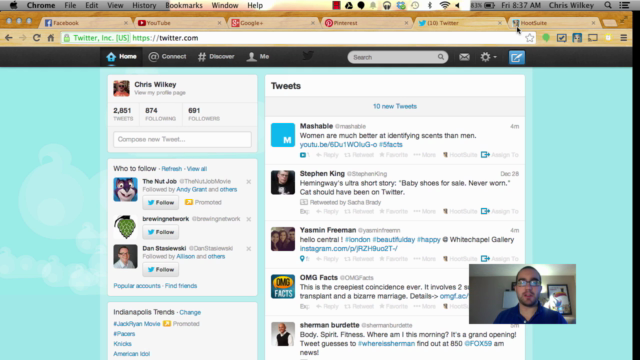Viewport: 640px width, 360px height.
Task: Follow the brewingnetwork account
Action: pos(160,232)
